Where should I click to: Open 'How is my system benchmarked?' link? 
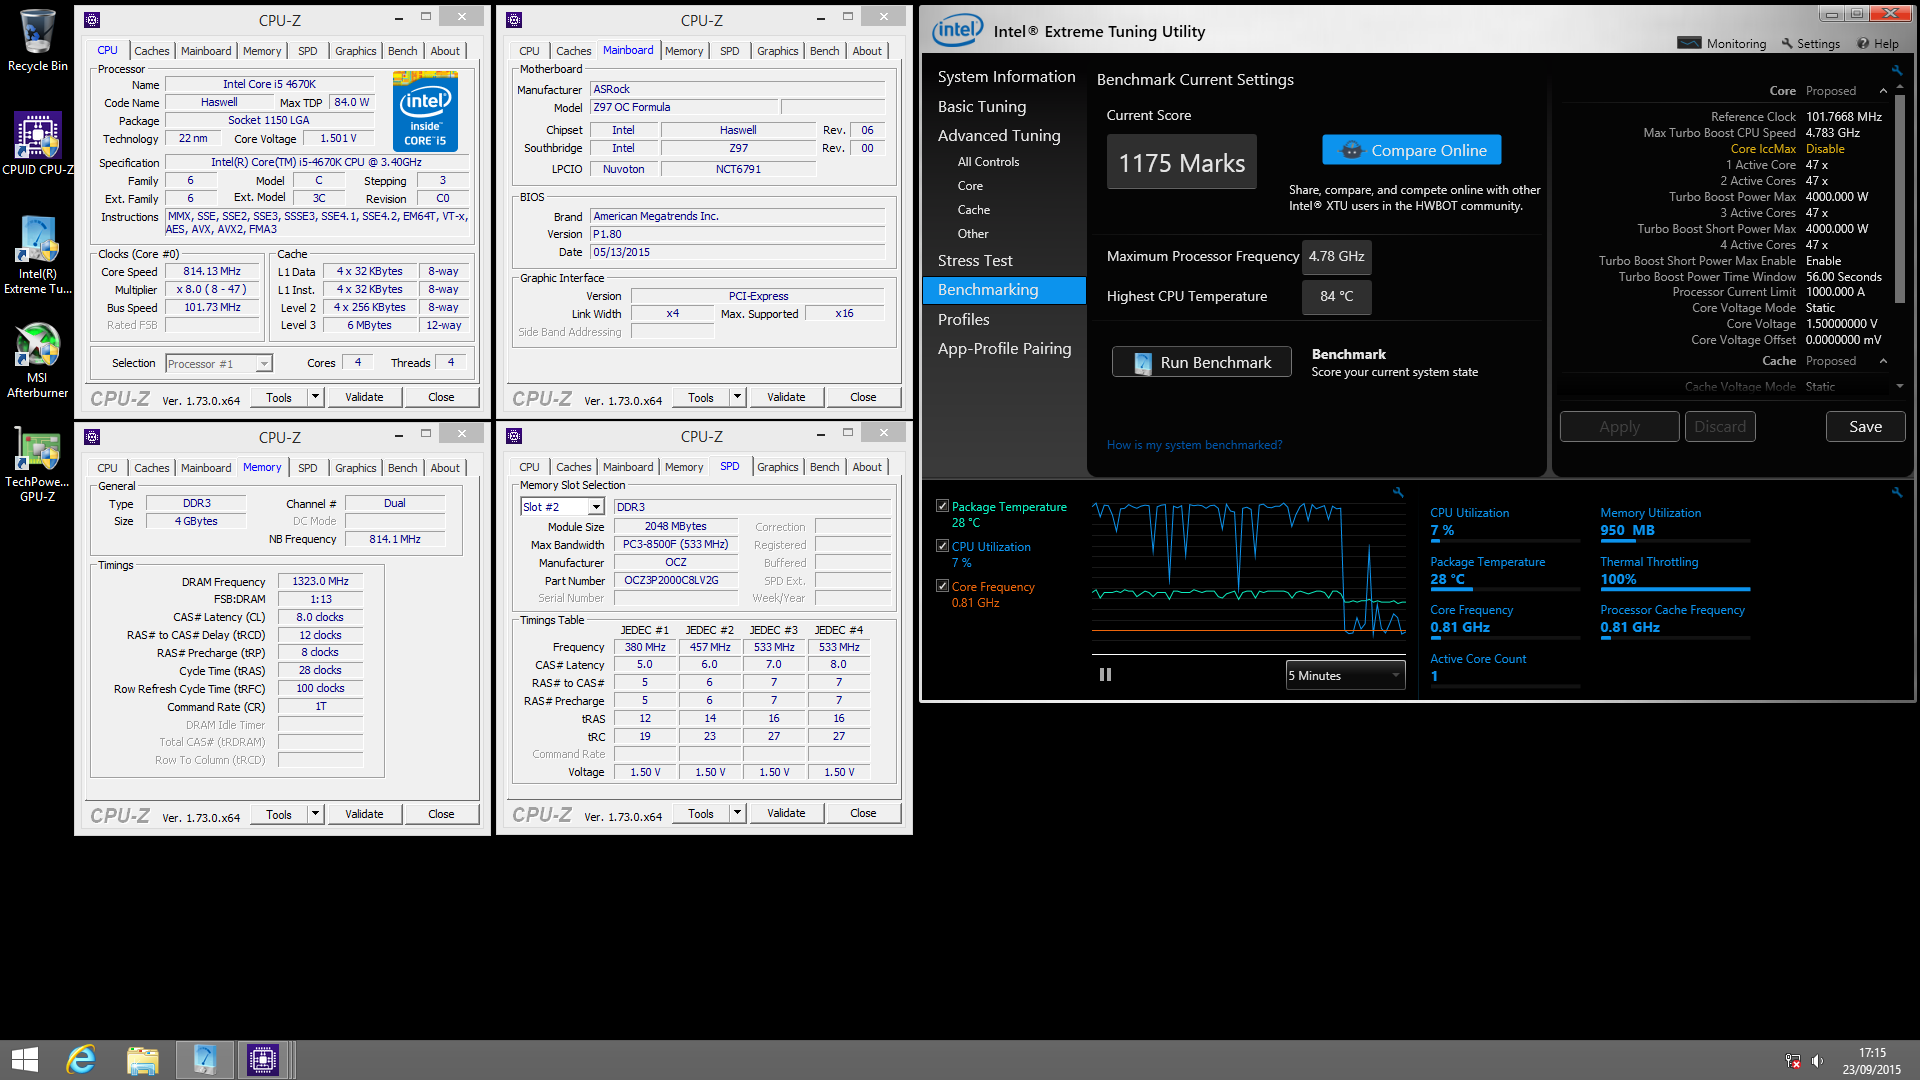(x=1194, y=445)
